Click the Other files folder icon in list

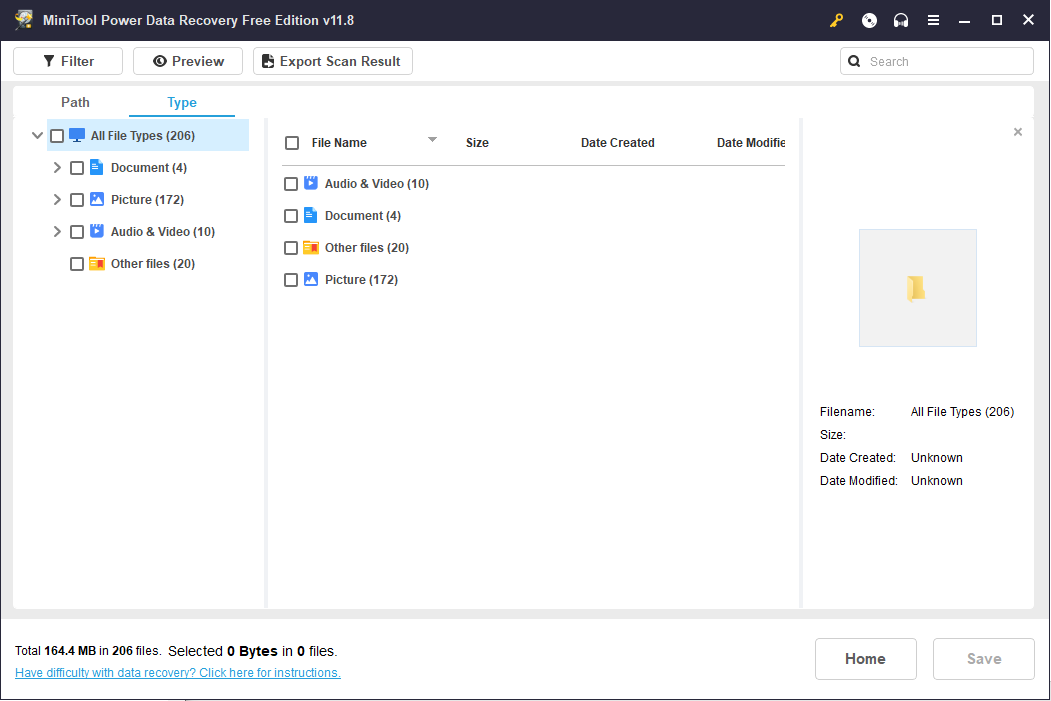coord(311,248)
